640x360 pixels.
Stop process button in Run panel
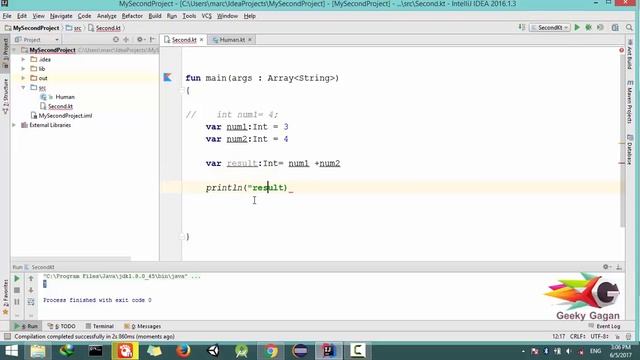(17, 290)
